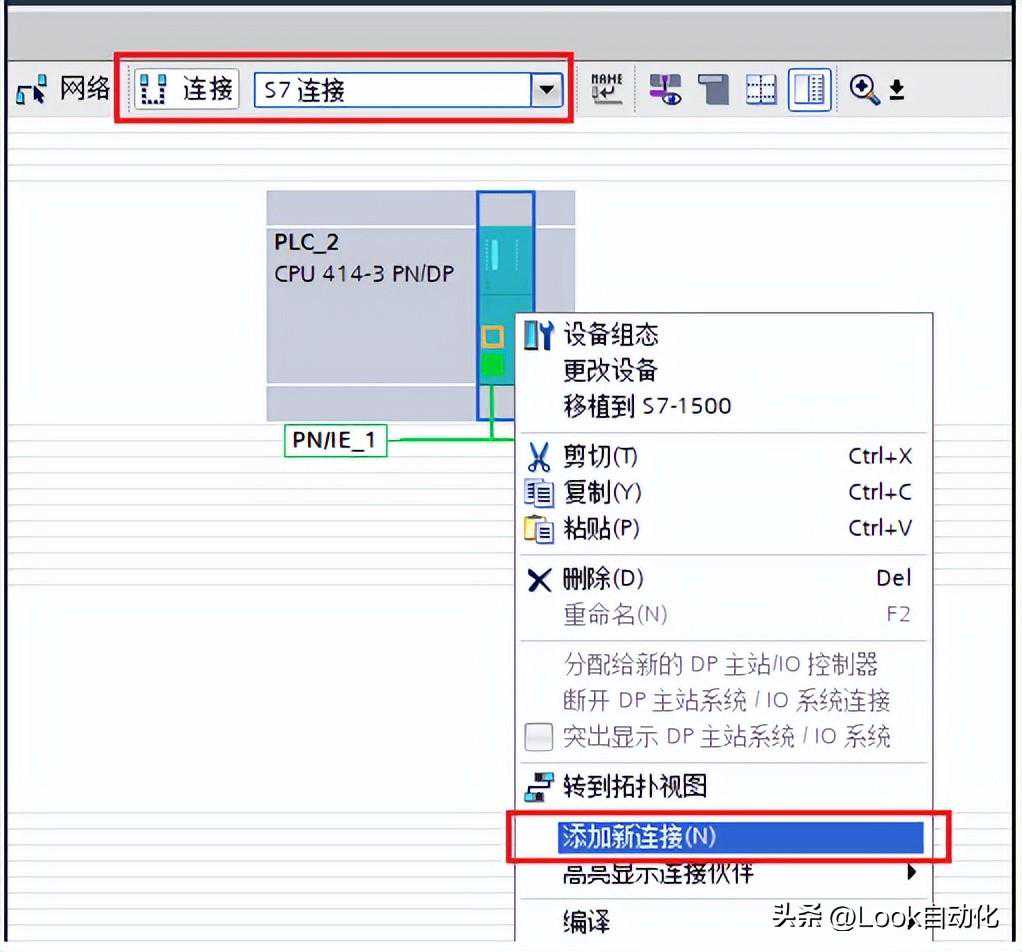1022x952 pixels.
Task: Toggle the highlighted side panel layout icon
Action: (x=809, y=91)
